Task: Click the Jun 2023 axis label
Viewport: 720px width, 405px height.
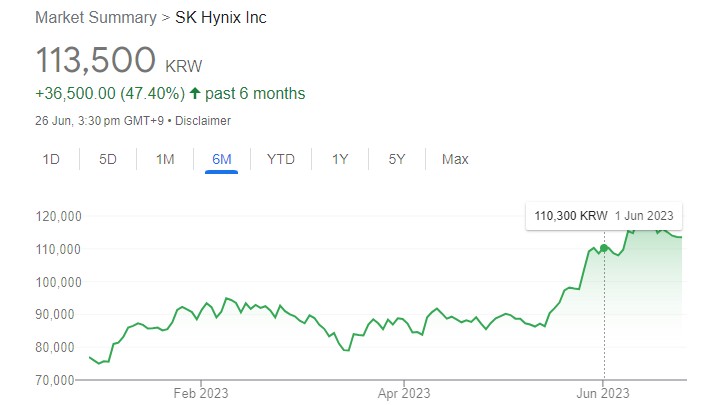Action: [604, 392]
